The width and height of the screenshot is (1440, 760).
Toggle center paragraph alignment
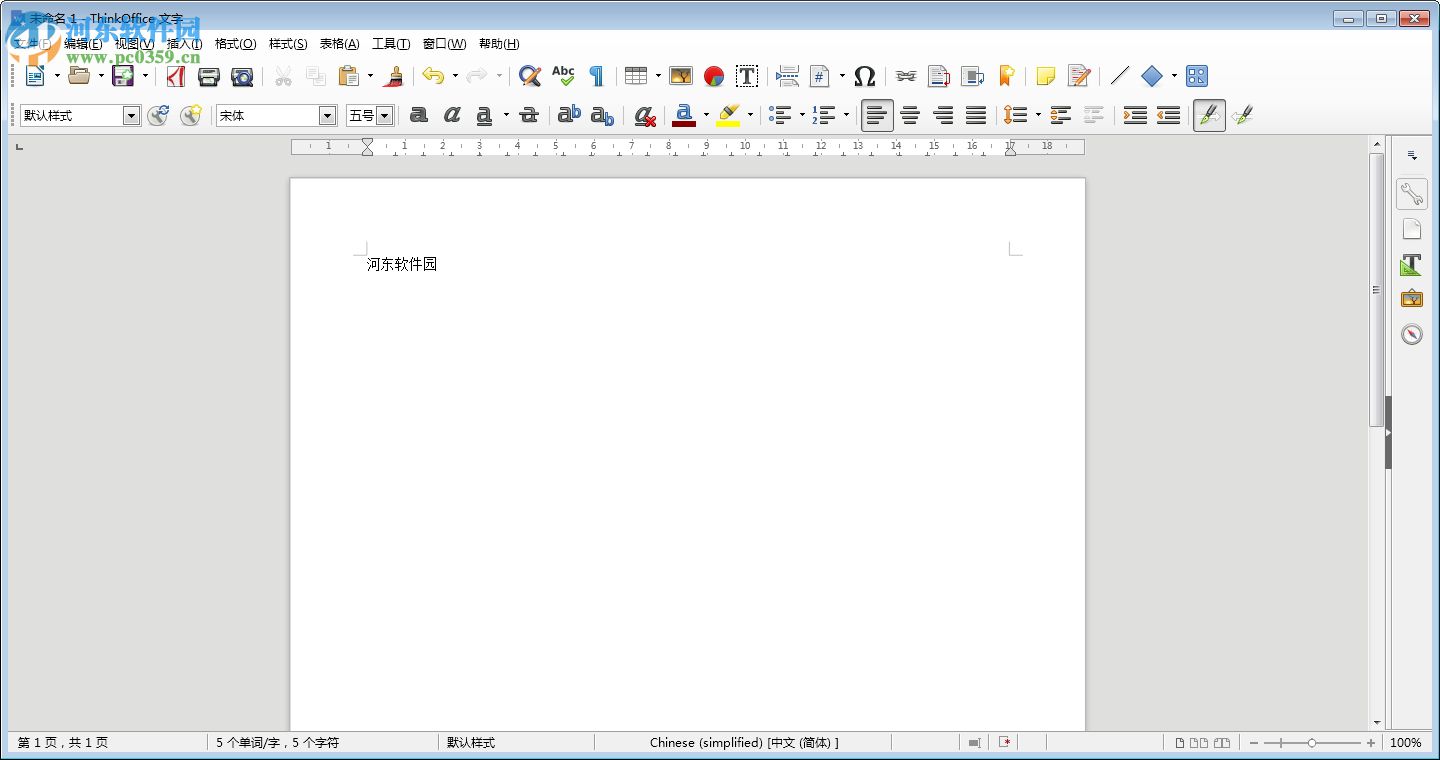click(910, 115)
